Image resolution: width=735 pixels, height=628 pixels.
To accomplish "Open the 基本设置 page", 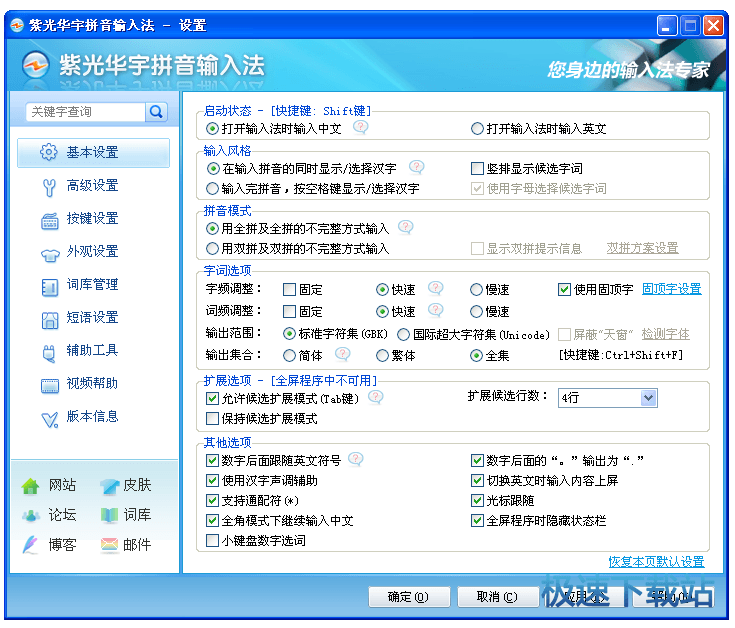I will click(93, 152).
